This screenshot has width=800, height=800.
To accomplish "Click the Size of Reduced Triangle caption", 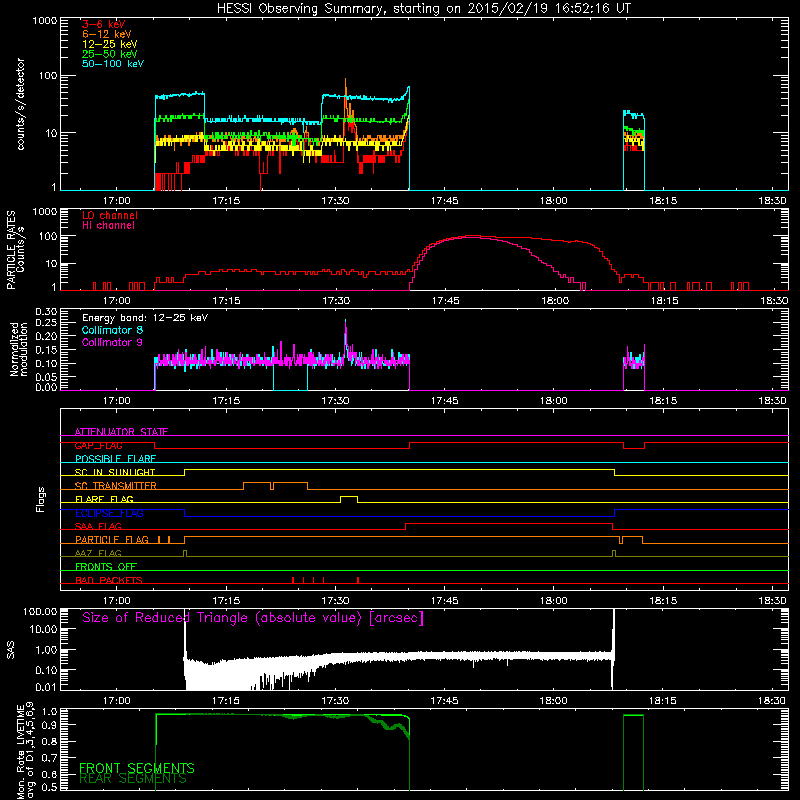I will [253, 618].
